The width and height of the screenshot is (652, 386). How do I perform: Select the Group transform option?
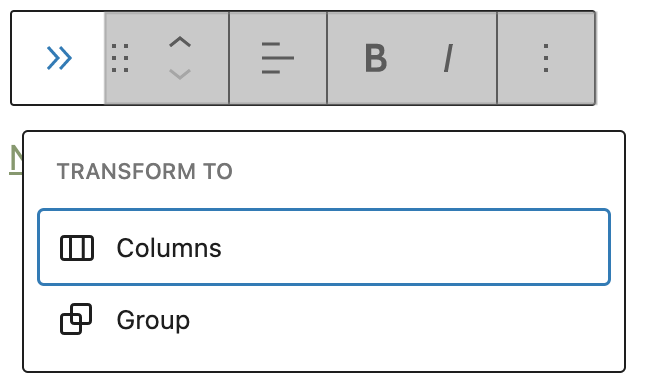click(x=324, y=319)
